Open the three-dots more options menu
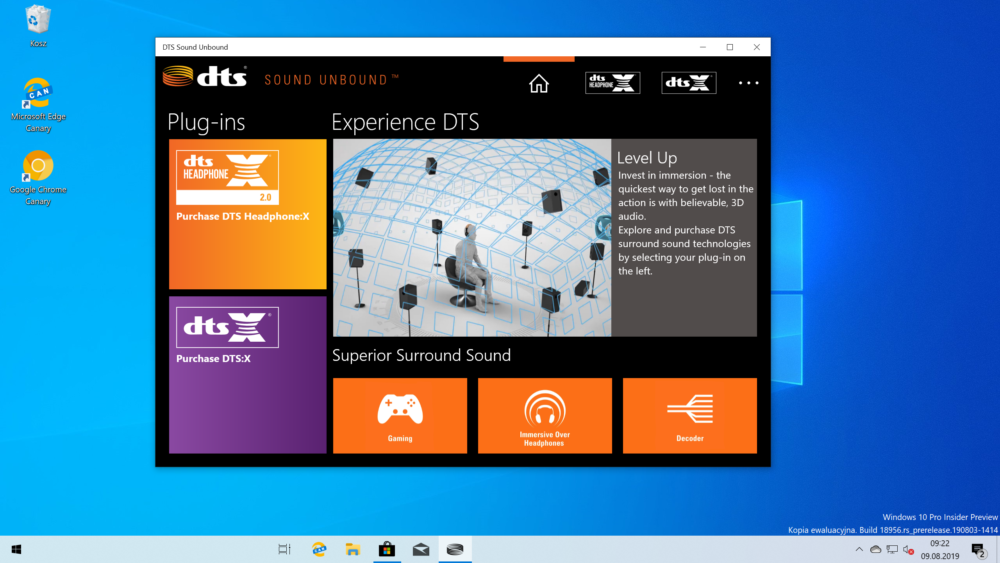The image size is (1000, 563). click(748, 83)
